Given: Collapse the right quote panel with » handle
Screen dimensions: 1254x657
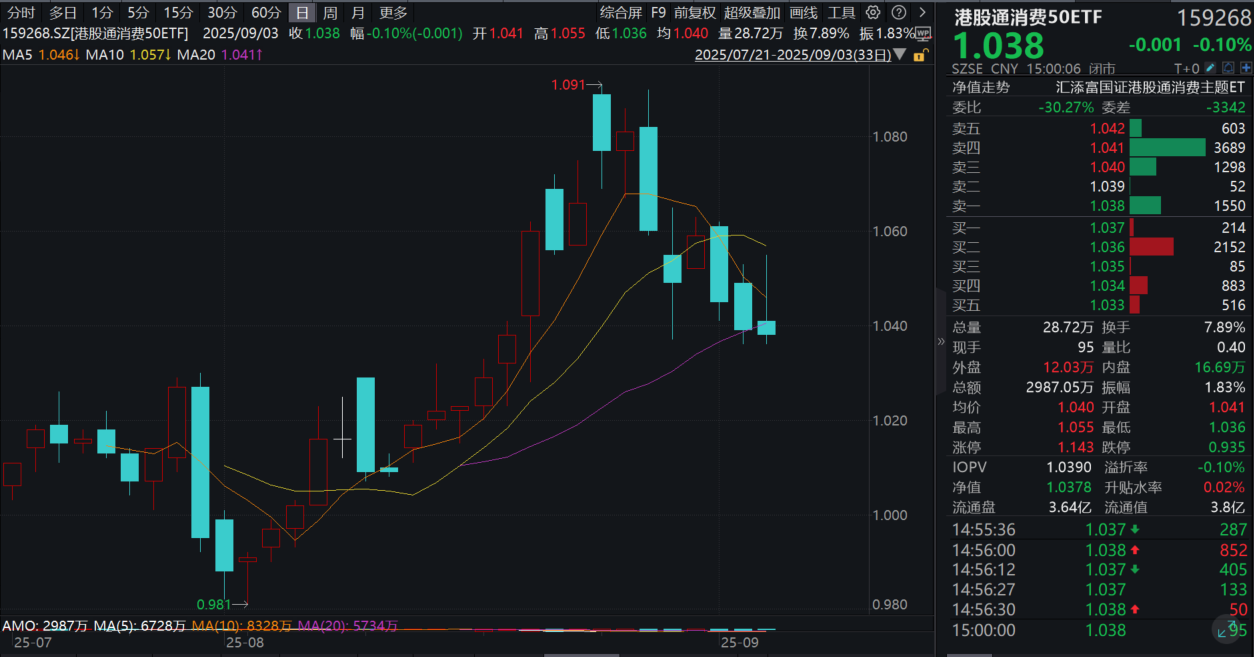Looking at the screenshot, I should (x=940, y=341).
